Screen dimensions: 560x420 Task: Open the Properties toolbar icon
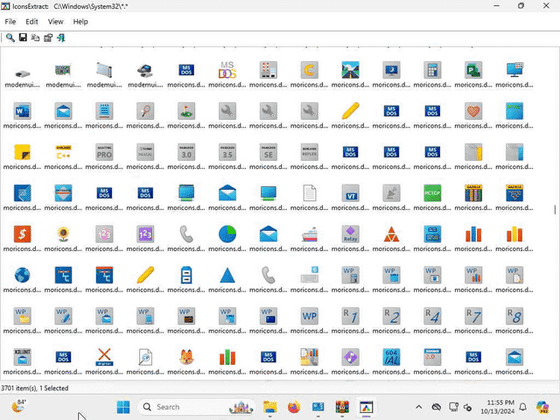click(48, 38)
